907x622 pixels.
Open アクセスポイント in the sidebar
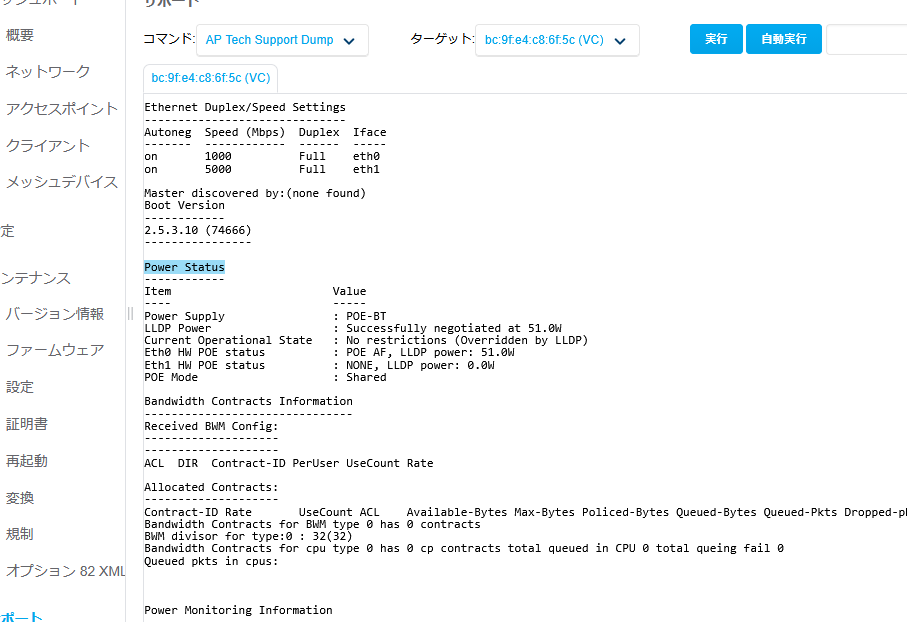tap(61, 109)
